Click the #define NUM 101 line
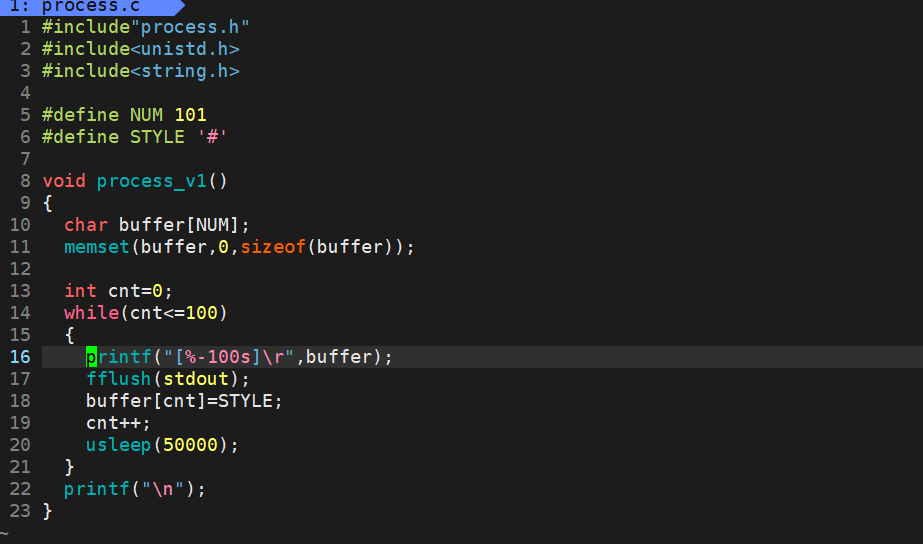Viewport: 923px width, 544px height. [124, 115]
